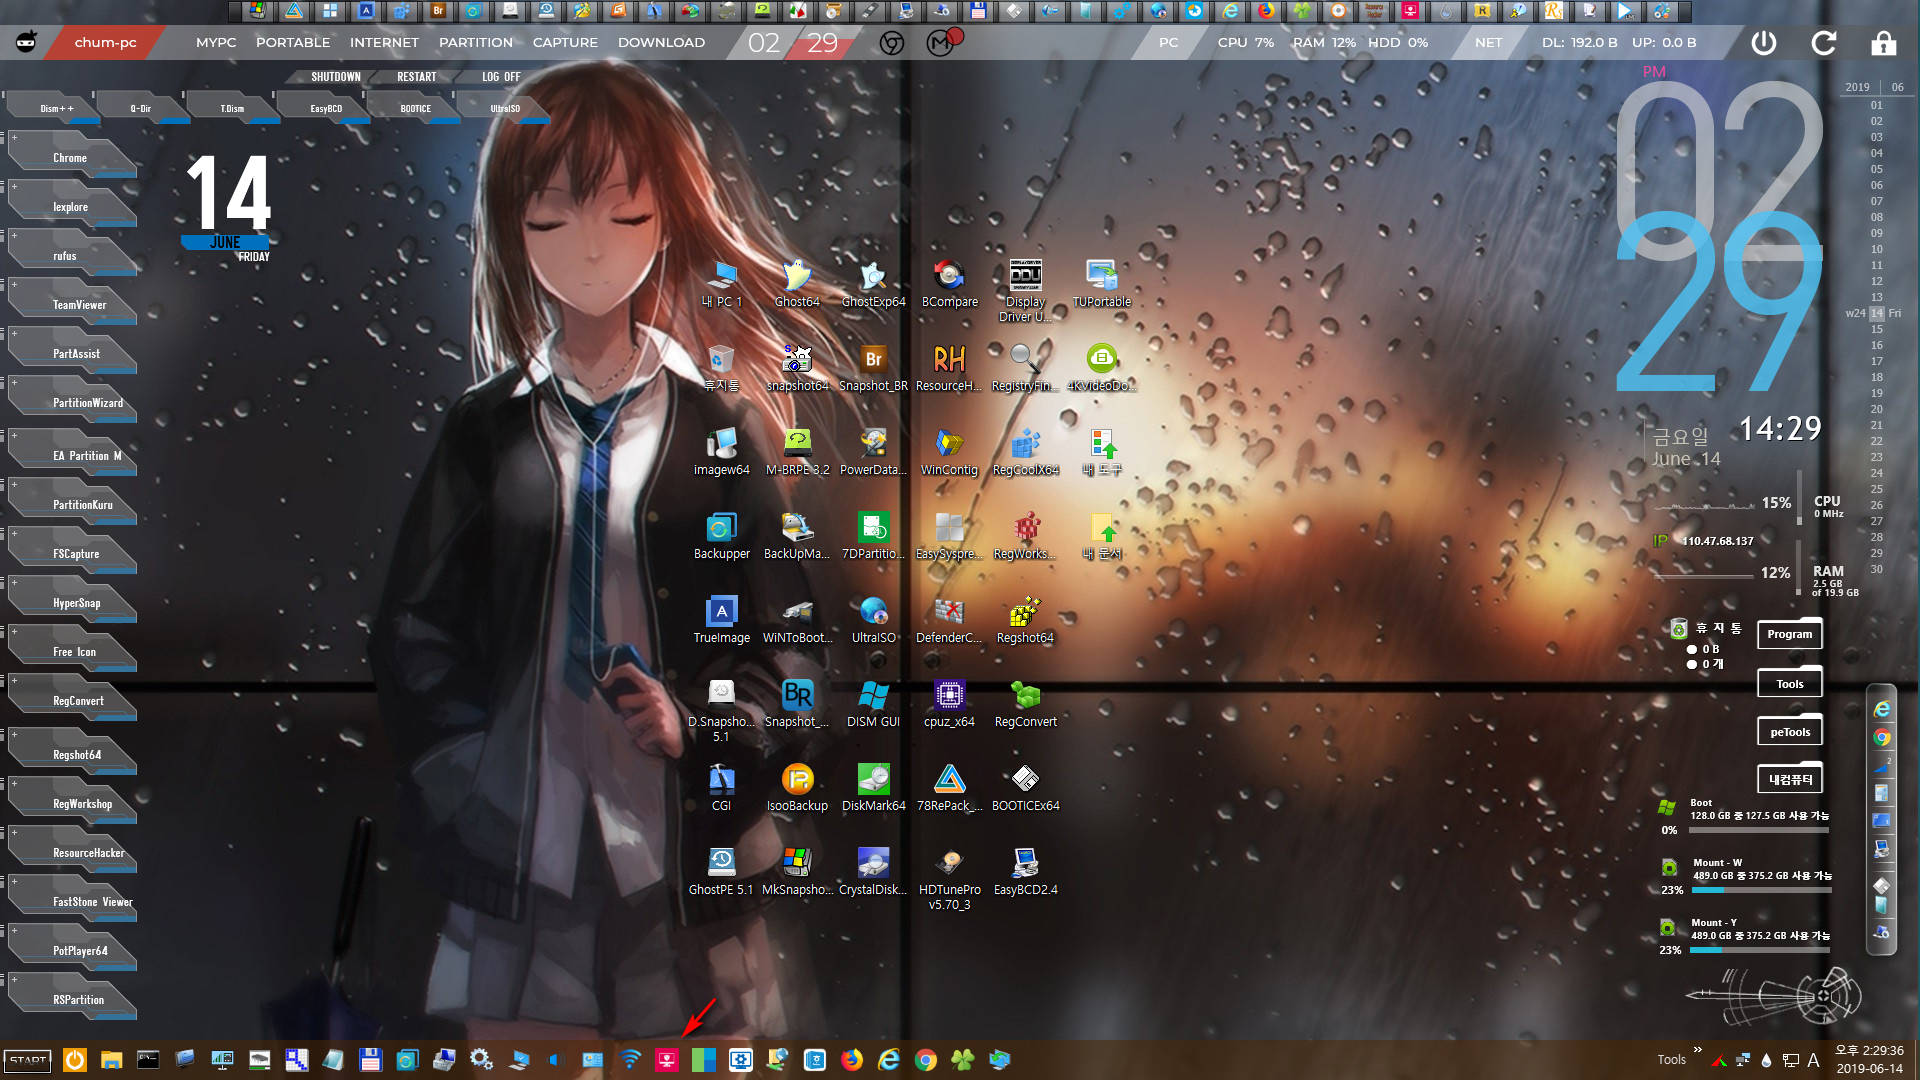Open Display Driver Uninstaller icon
Image resolution: width=1920 pixels, height=1080 pixels.
pyautogui.click(x=1025, y=290)
